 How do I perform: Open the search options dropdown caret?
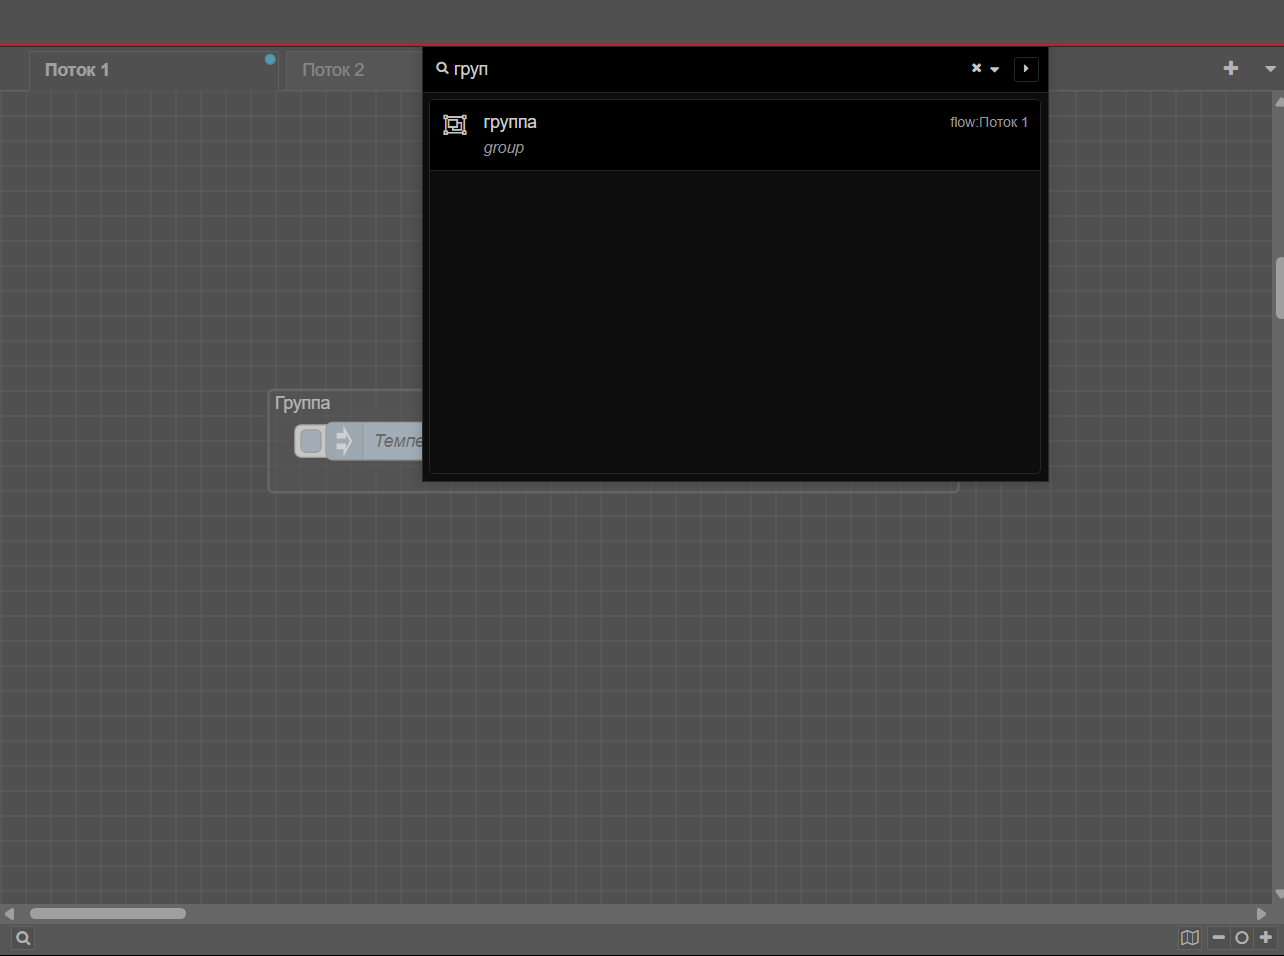point(995,69)
